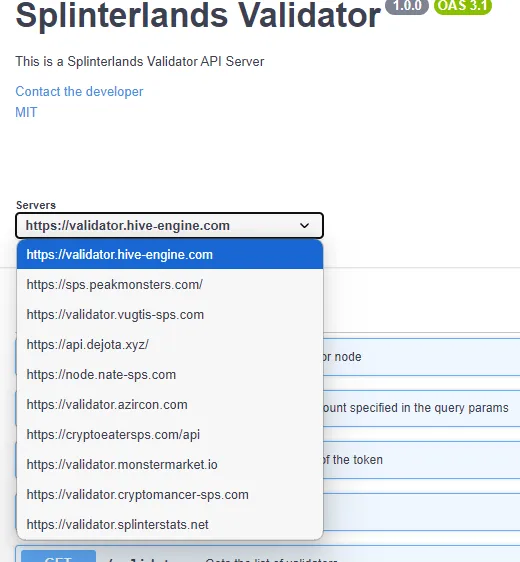Pick https://validator.monstermarket.io server
This screenshot has height=562, width=520.
170,465
